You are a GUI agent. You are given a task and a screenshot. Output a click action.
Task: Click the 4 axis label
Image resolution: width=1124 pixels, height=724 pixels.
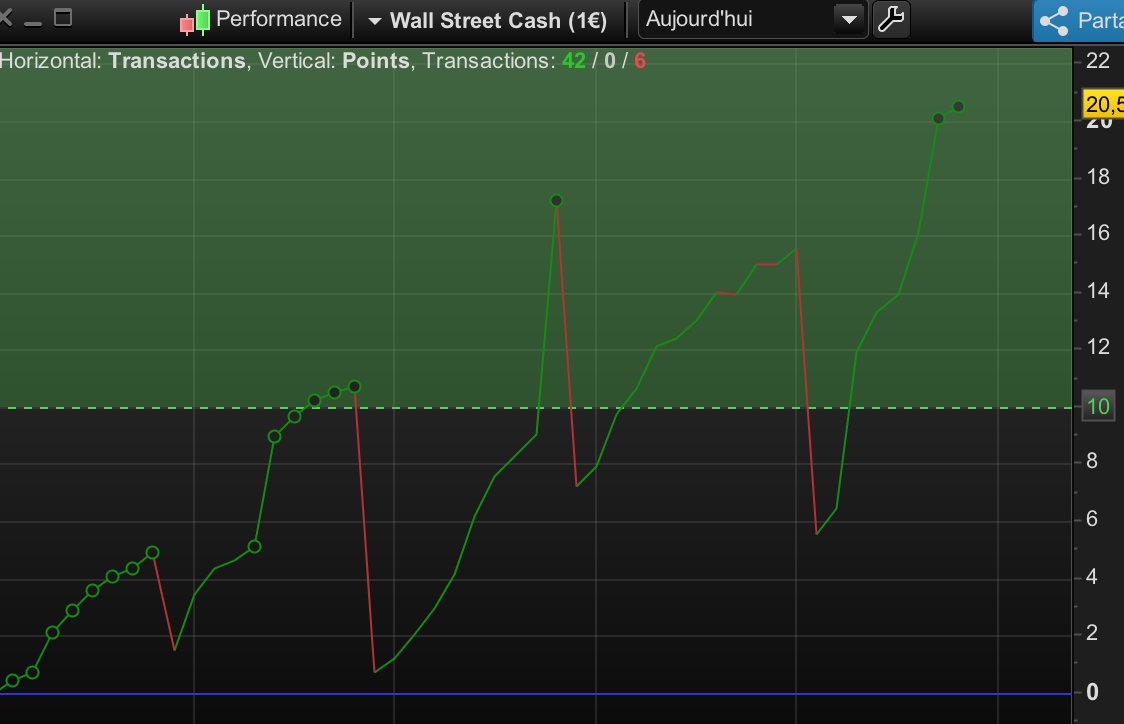1092,576
